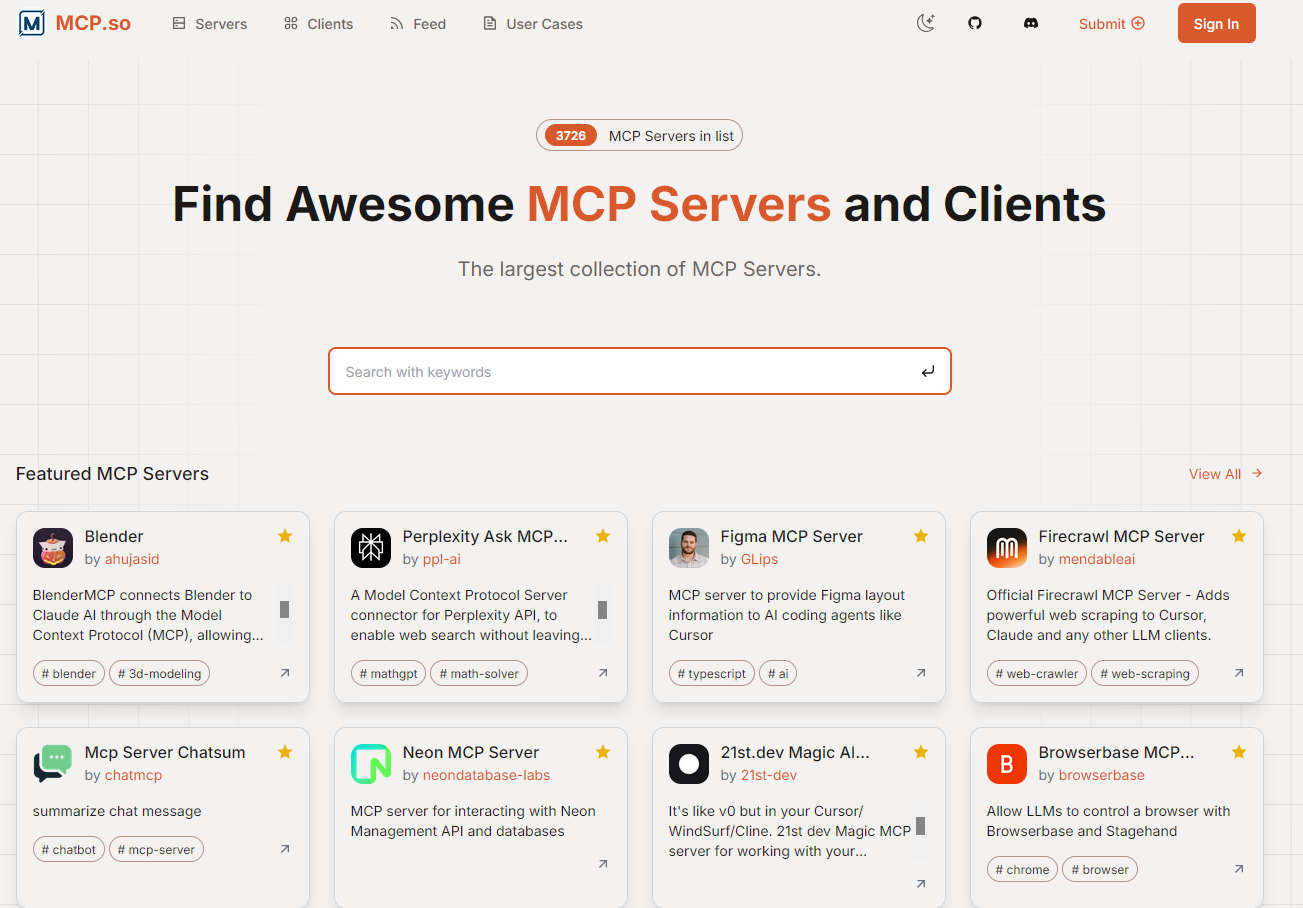Click the Firecrawl card star icon

pyautogui.click(x=1239, y=536)
